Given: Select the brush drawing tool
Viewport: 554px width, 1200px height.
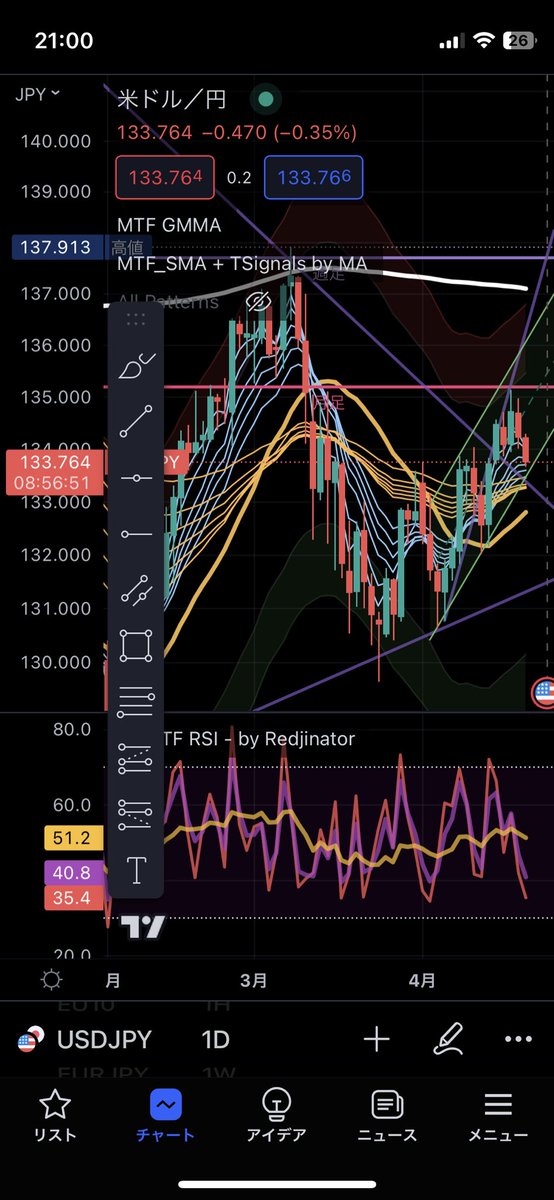Looking at the screenshot, I should (135, 367).
